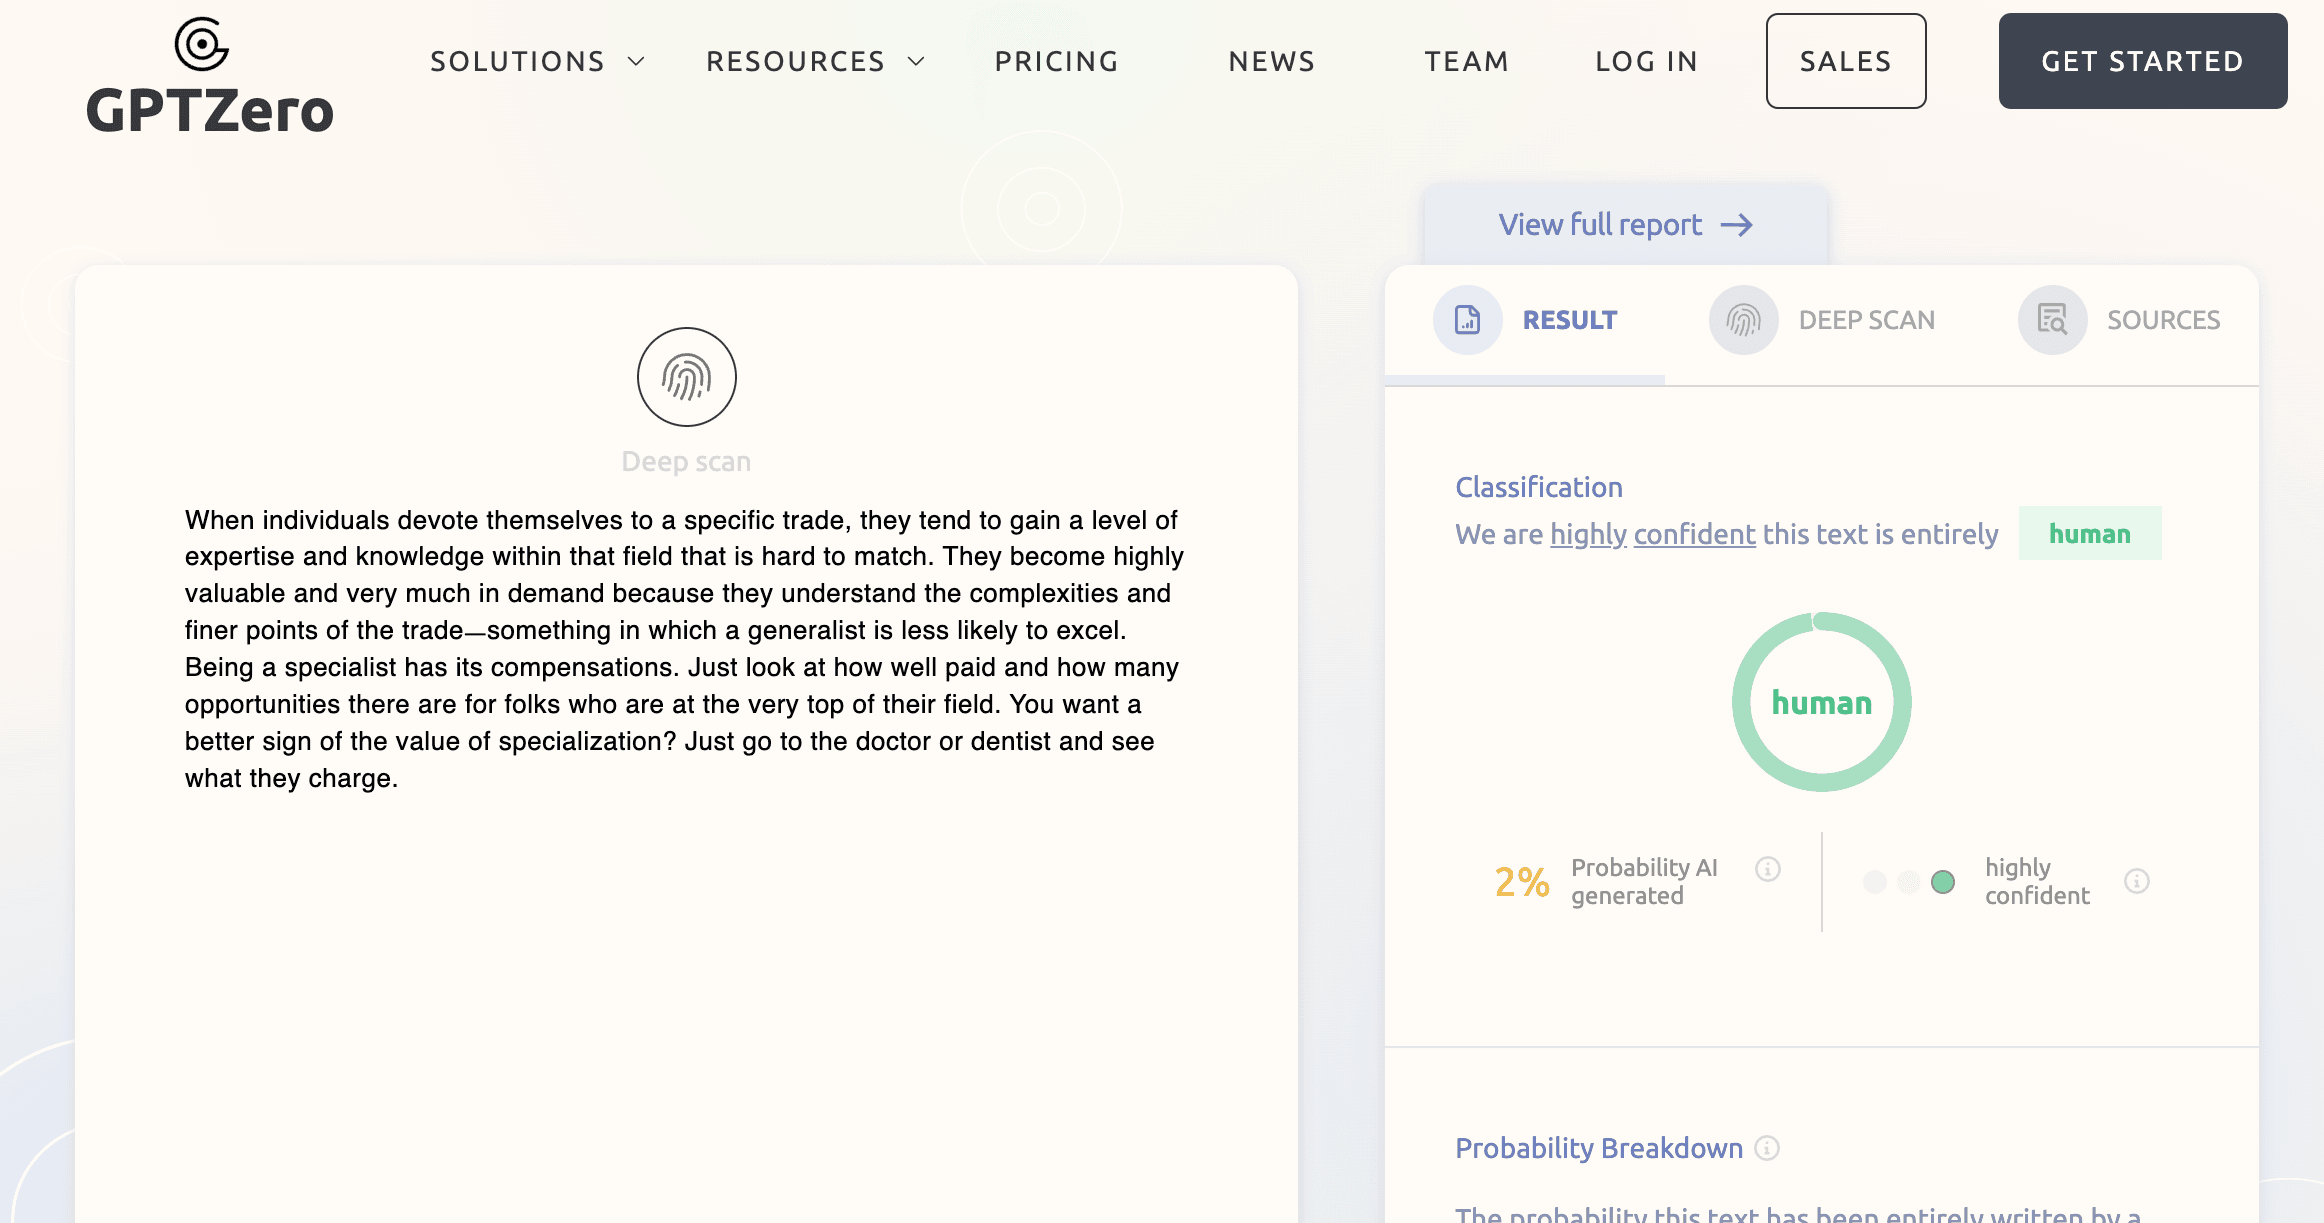The width and height of the screenshot is (2324, 1223).
Task: Expand the Solutions dropdown chevron
Action: [x=636, y=62]
